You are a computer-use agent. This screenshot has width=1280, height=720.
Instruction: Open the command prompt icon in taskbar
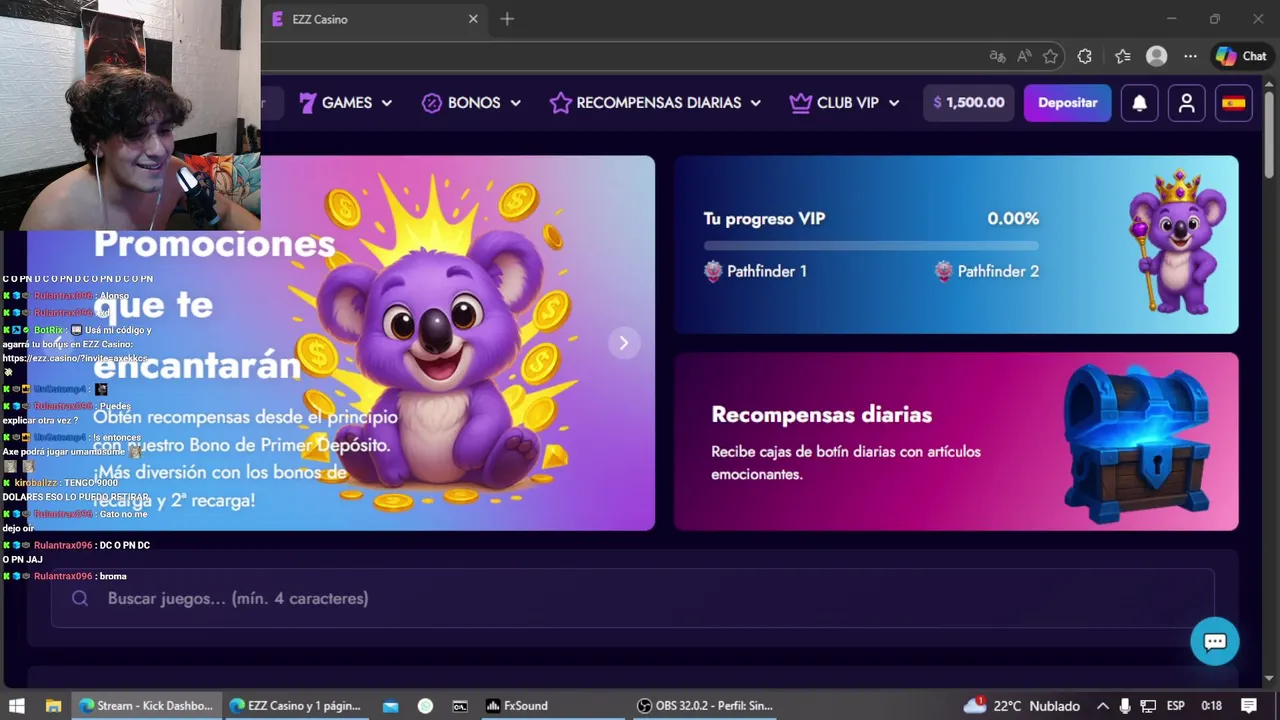(x=460, y=705)
